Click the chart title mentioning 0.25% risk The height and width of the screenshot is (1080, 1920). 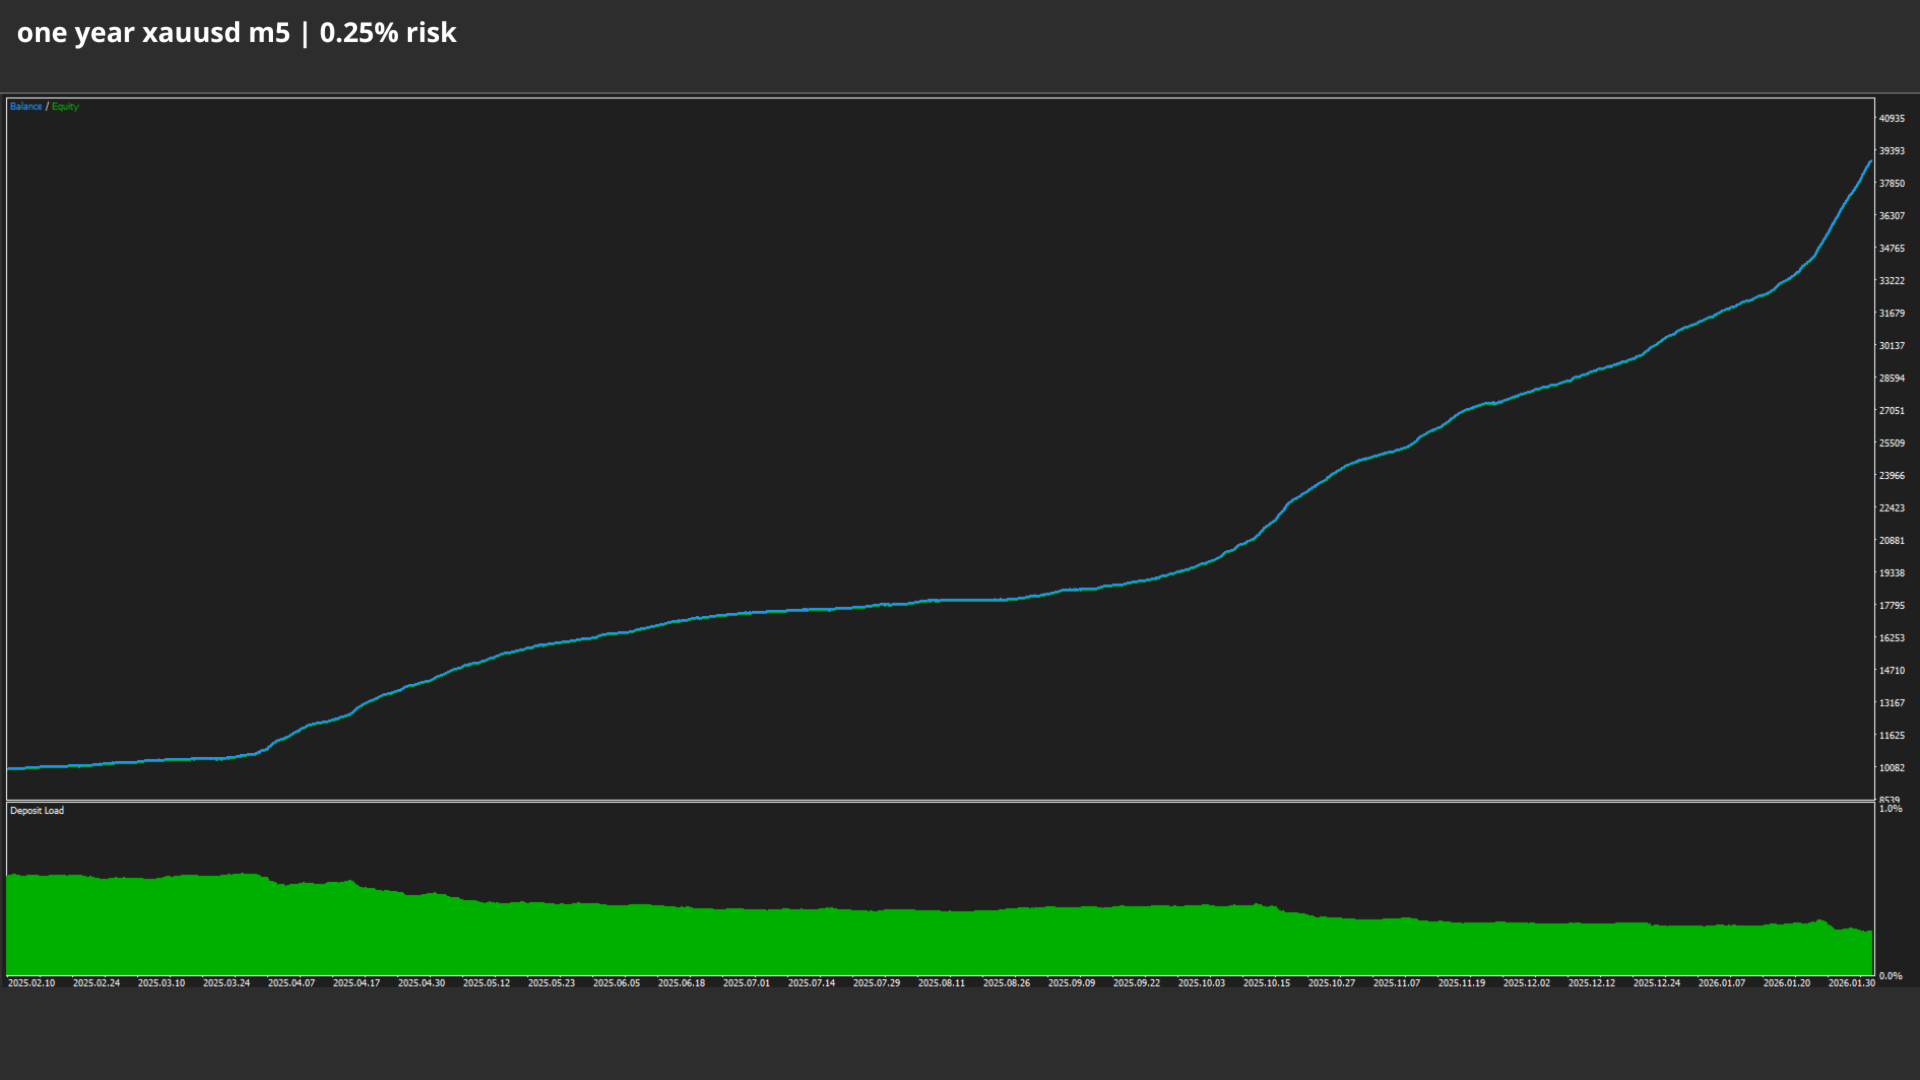(237, 33)
